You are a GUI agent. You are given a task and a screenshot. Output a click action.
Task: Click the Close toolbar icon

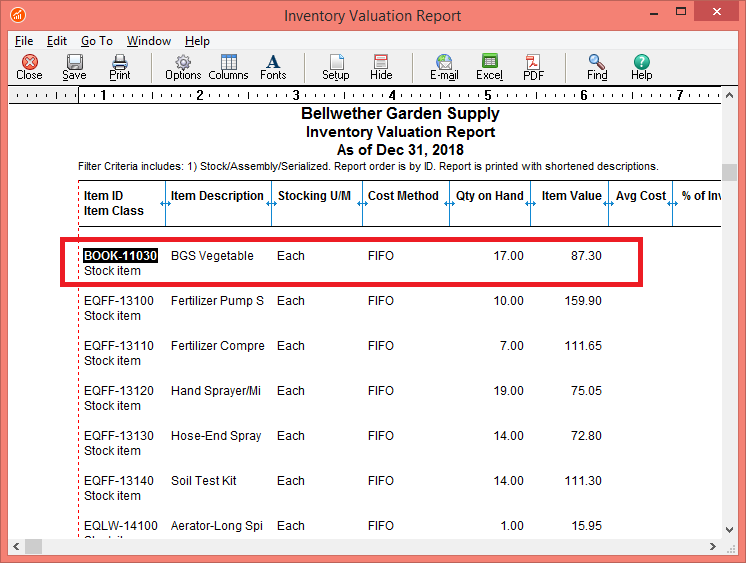pos(29,67)
